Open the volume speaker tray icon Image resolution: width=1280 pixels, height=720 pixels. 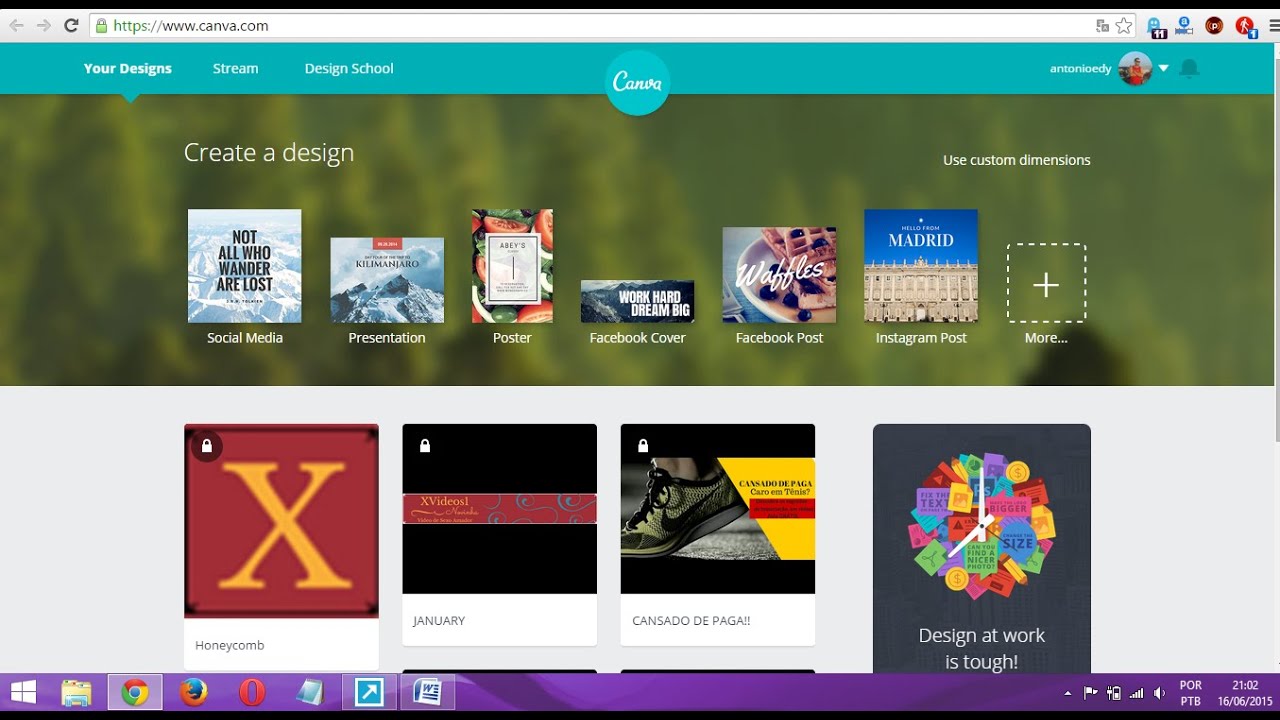[x=1159, y=693]
